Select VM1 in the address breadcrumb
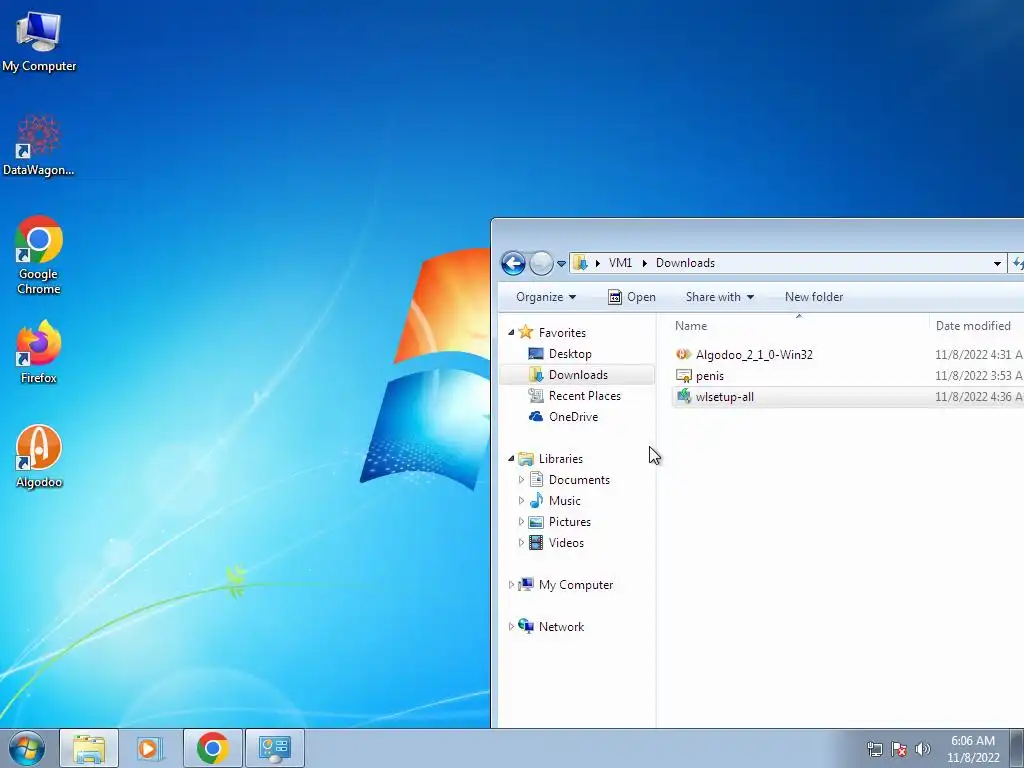 coord(620,263)
